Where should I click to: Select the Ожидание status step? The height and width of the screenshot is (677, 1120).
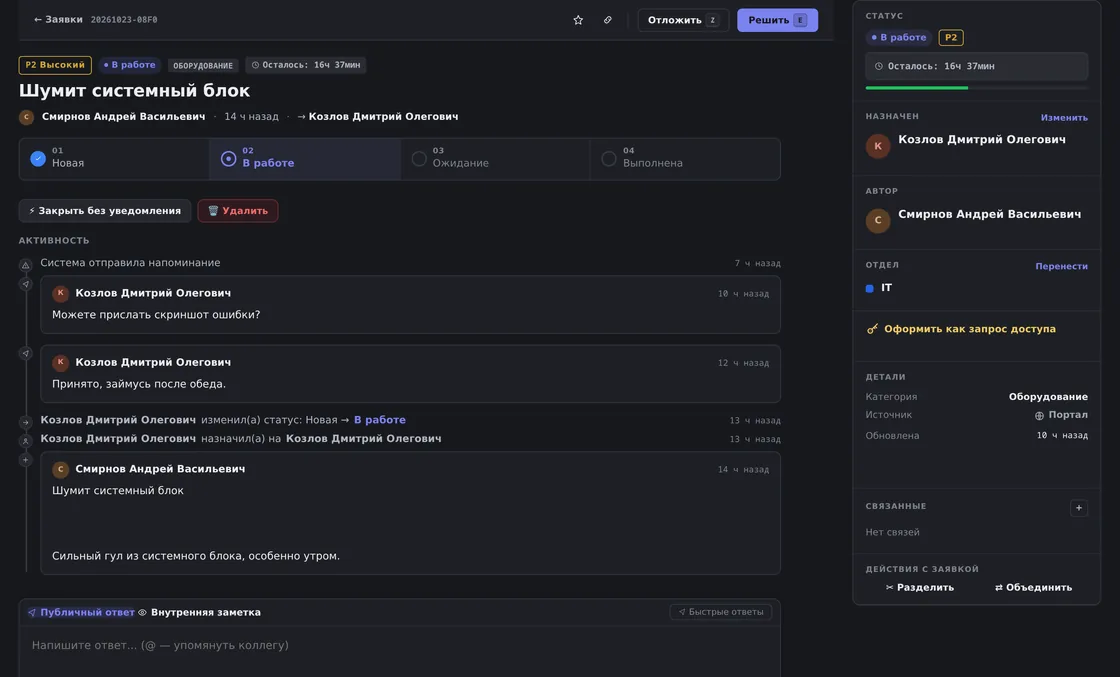[x=495, y=159]
